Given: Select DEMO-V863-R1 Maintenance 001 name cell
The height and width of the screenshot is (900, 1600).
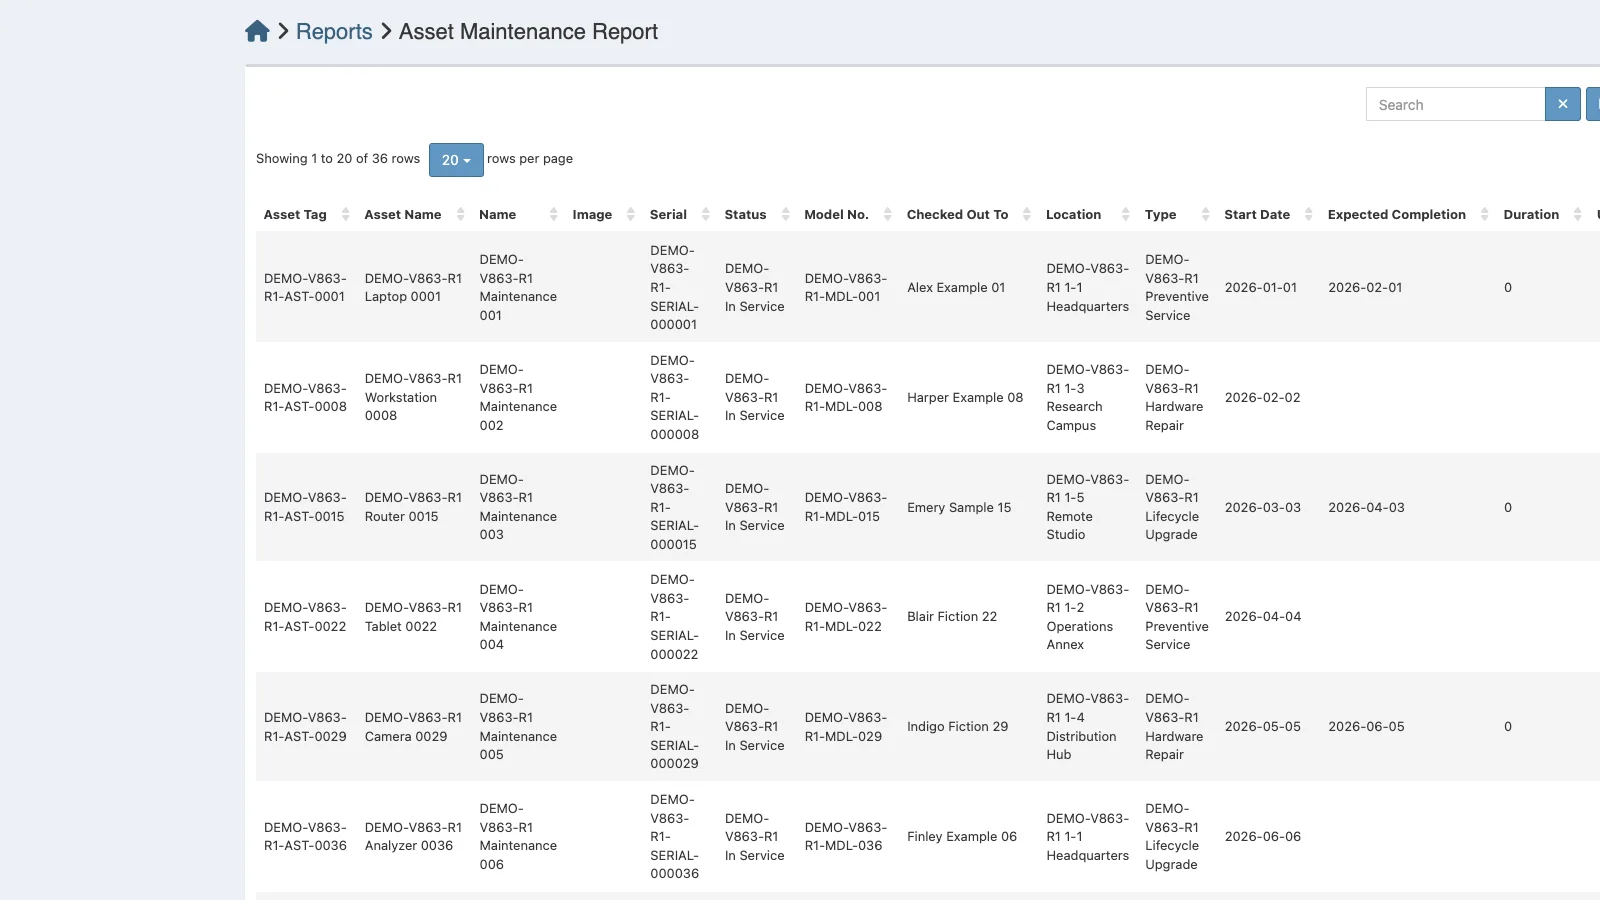Looking at the screenshot, I should pos(518,288).
